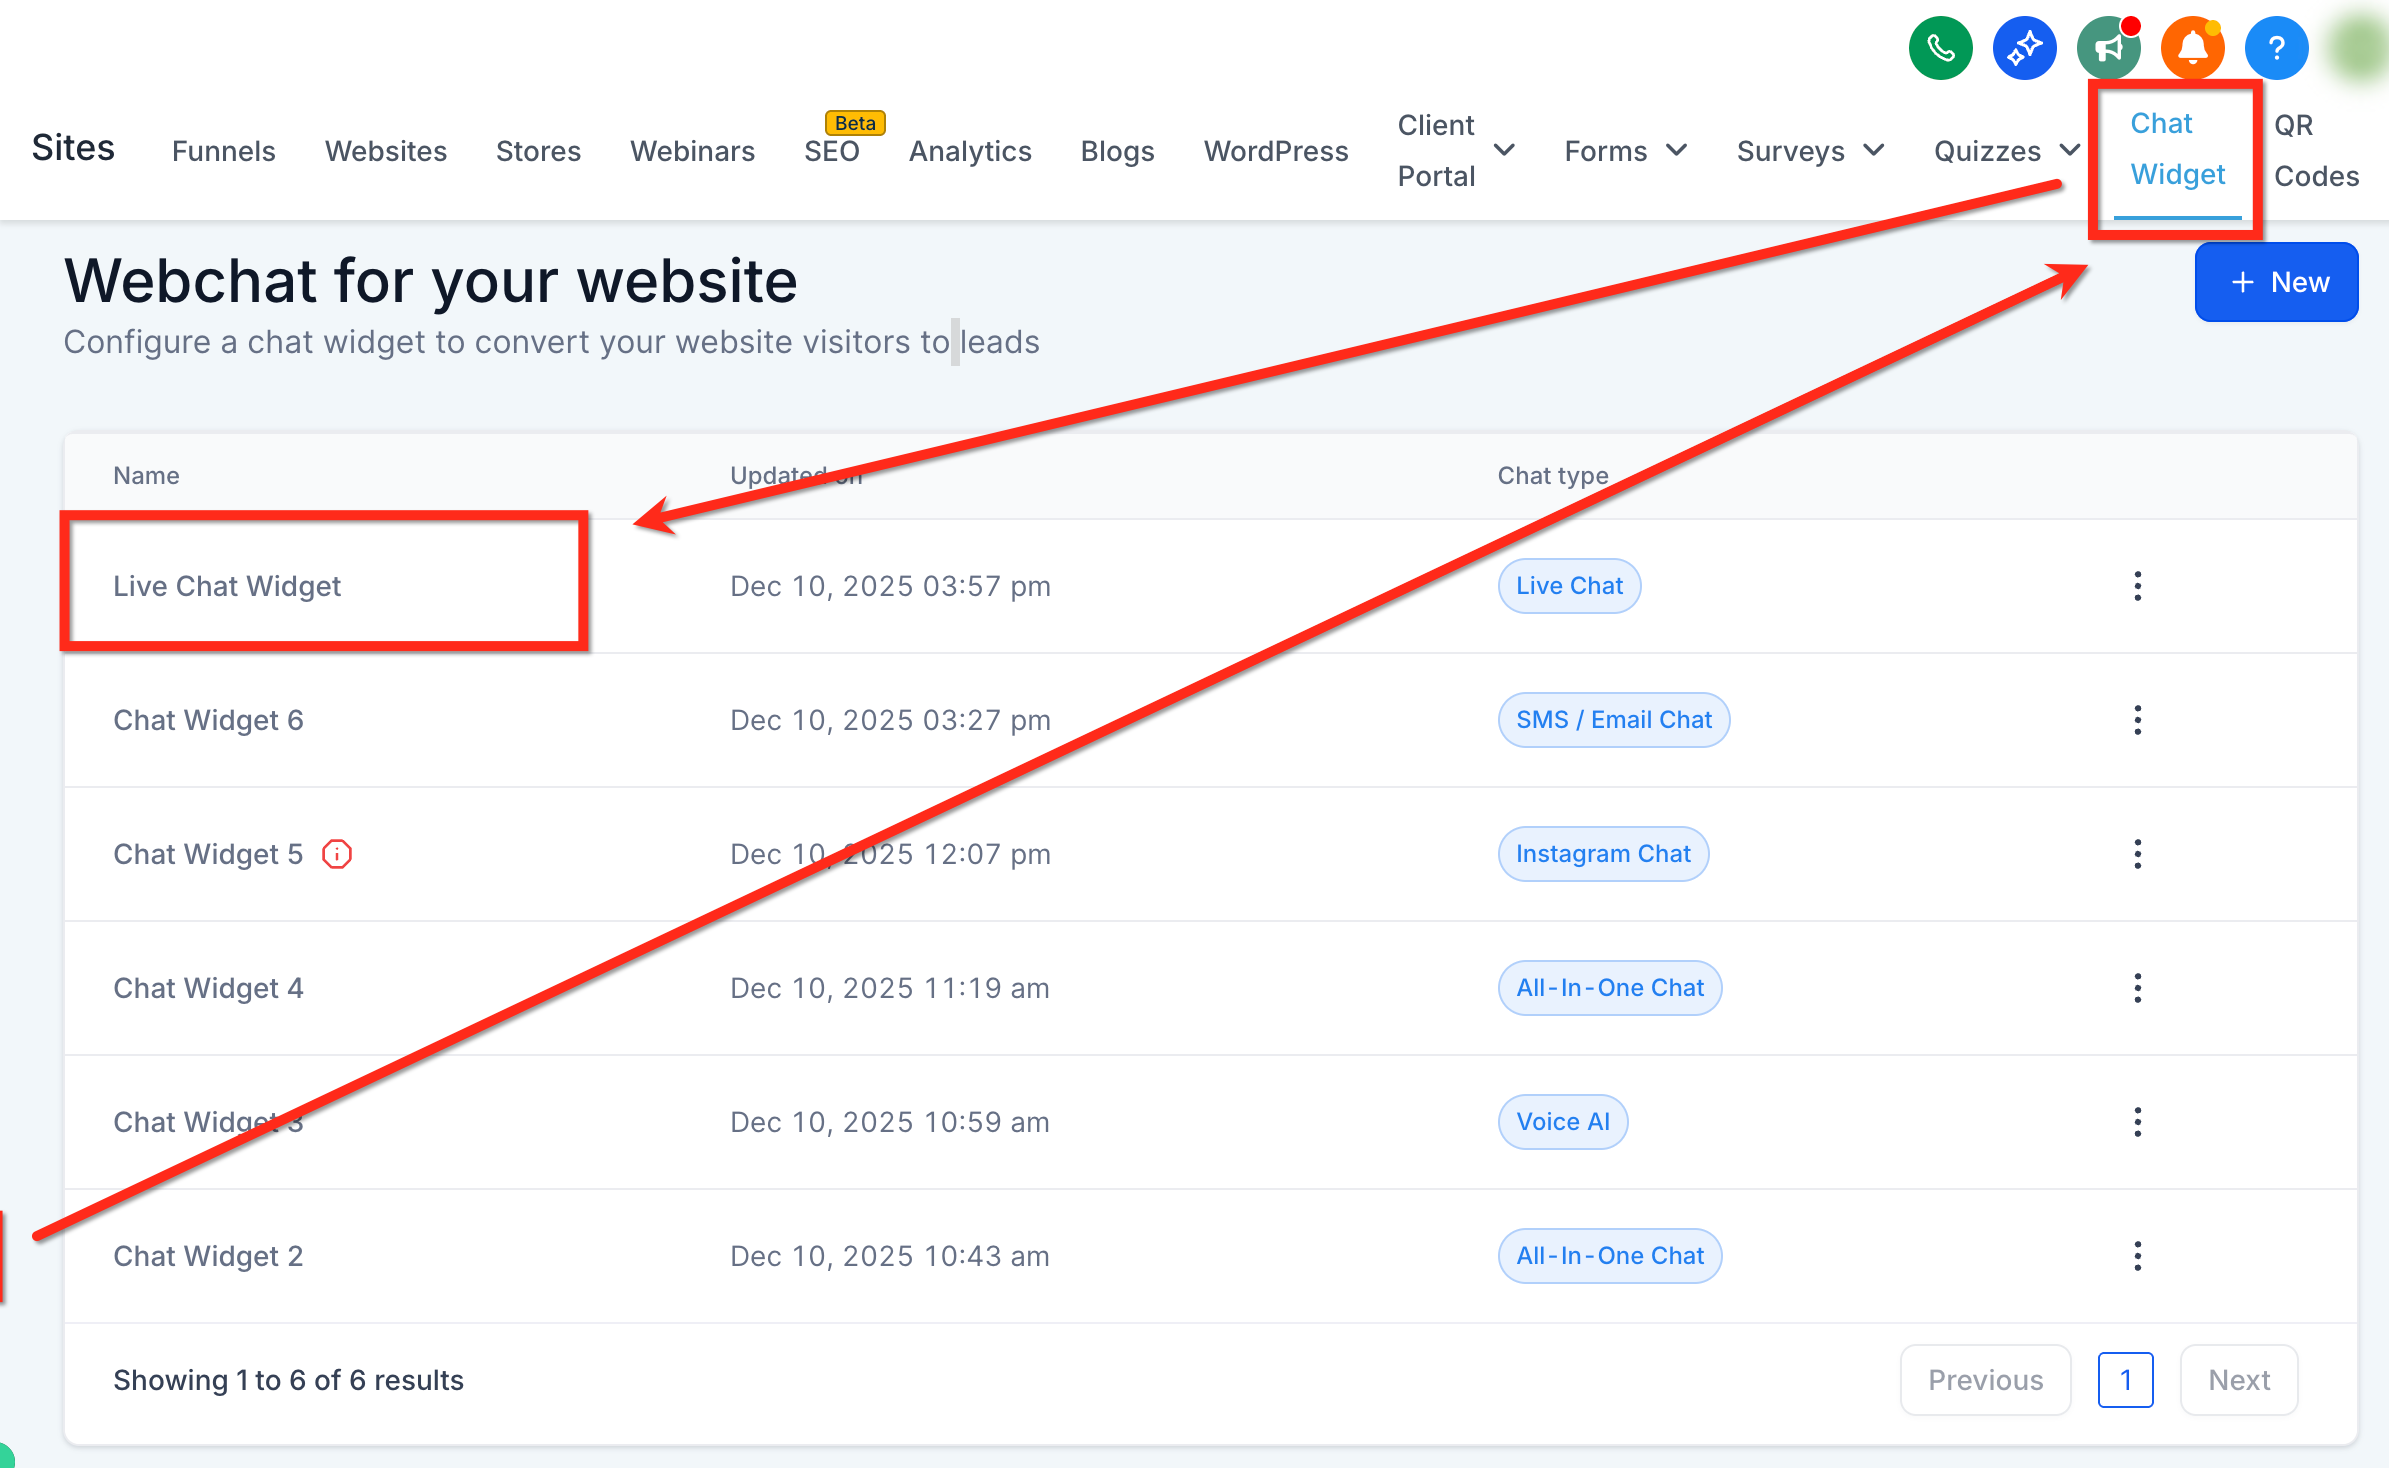Screen dimensions: 2389x1468
Task: Open the orange bell notifications icon
Action: pos(2192,48)
